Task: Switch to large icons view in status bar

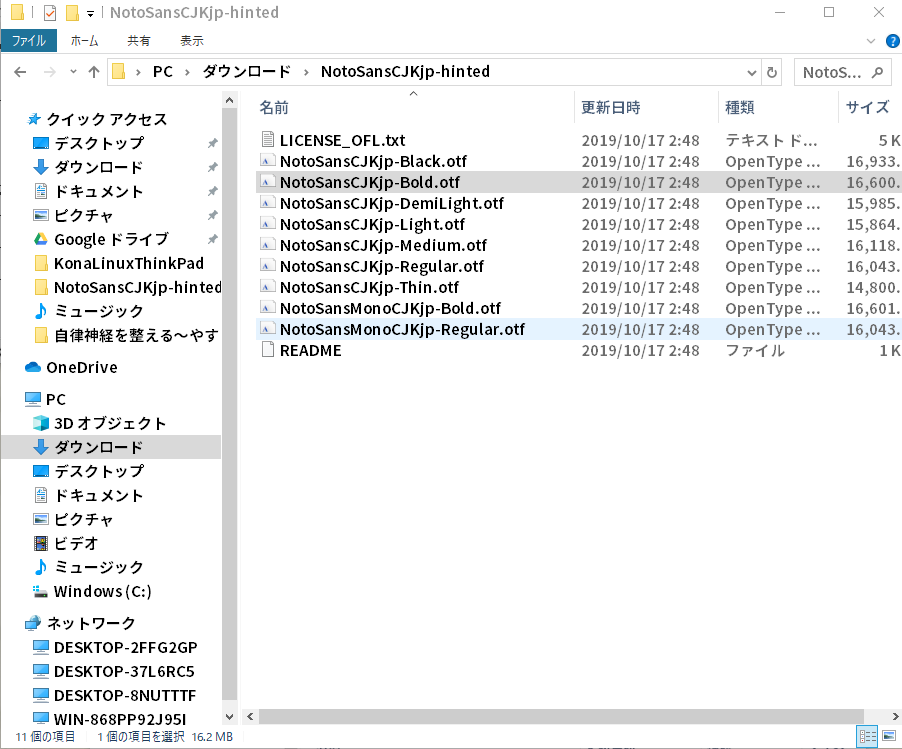Action: (889, 736)
